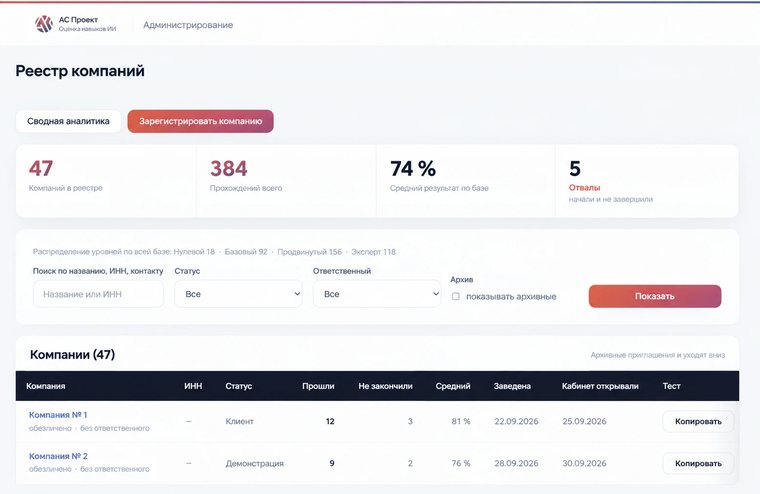This screenshot has height=494, width=760.
Task: Open Сводная аналитика
Action: 68,121
